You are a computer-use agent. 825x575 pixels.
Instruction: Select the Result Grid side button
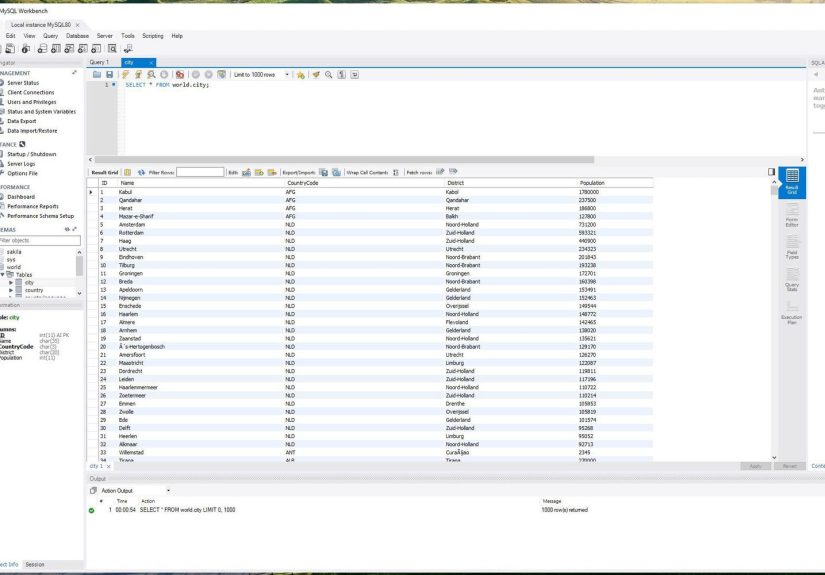coord(792,182)
